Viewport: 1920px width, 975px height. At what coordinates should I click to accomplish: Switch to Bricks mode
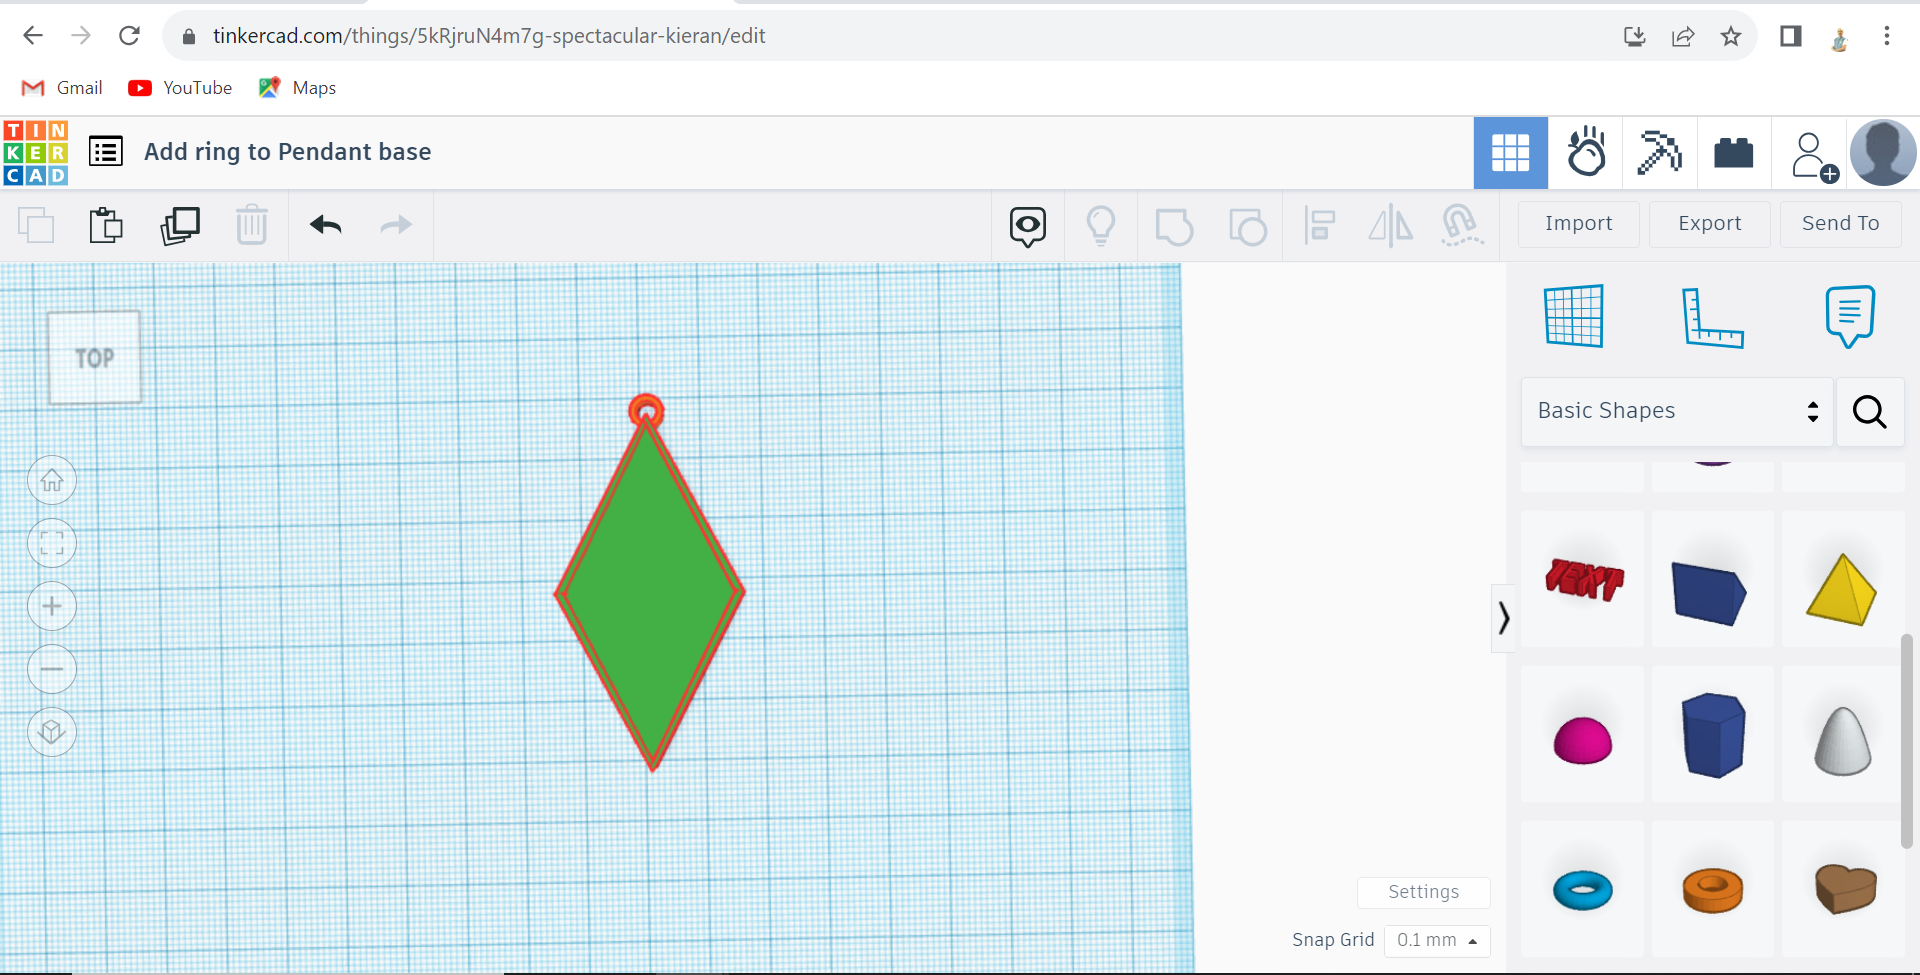point(1734,153)
